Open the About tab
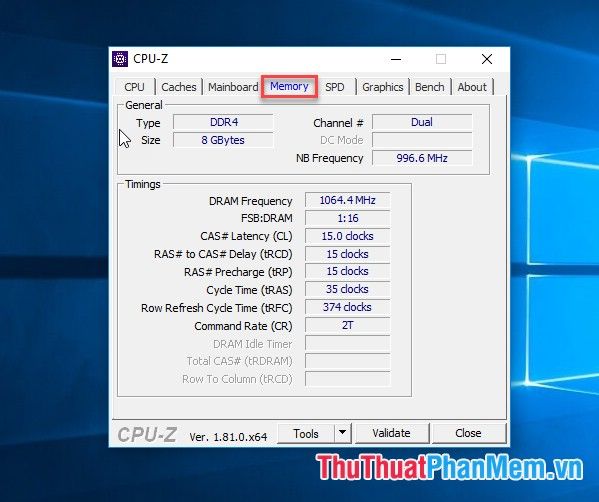 click(x=472, y=87)
